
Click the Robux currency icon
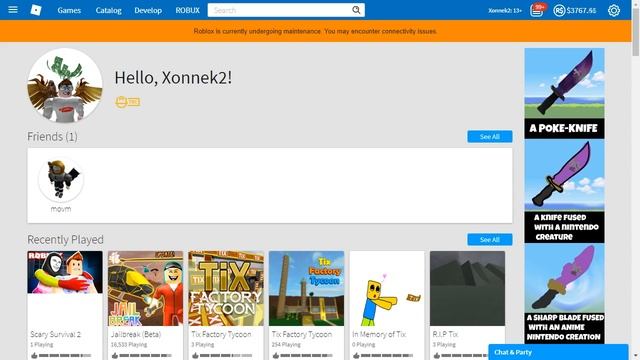[x=559, y=10]
